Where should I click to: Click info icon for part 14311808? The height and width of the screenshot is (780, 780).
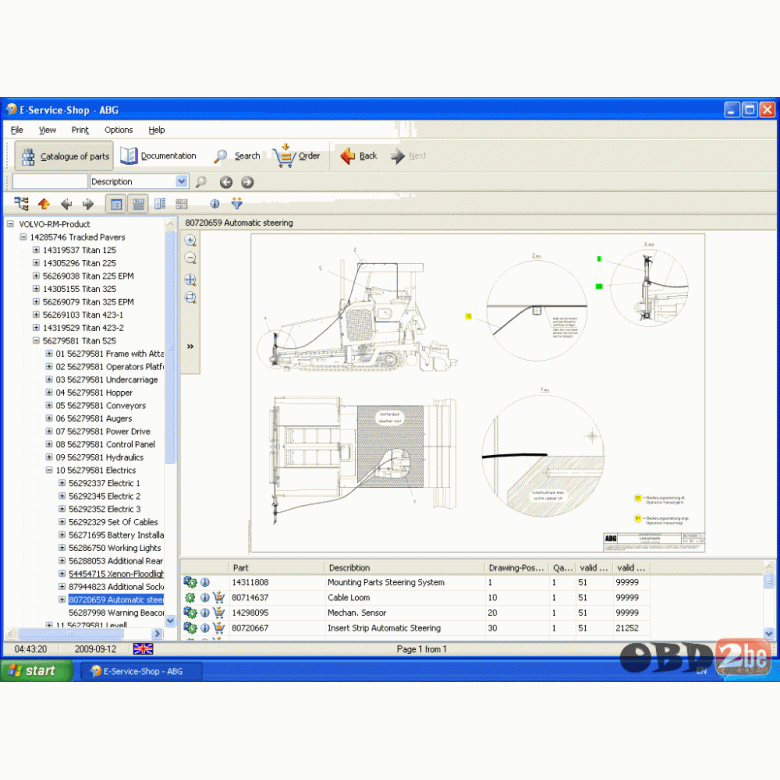[x=204, y=582]
